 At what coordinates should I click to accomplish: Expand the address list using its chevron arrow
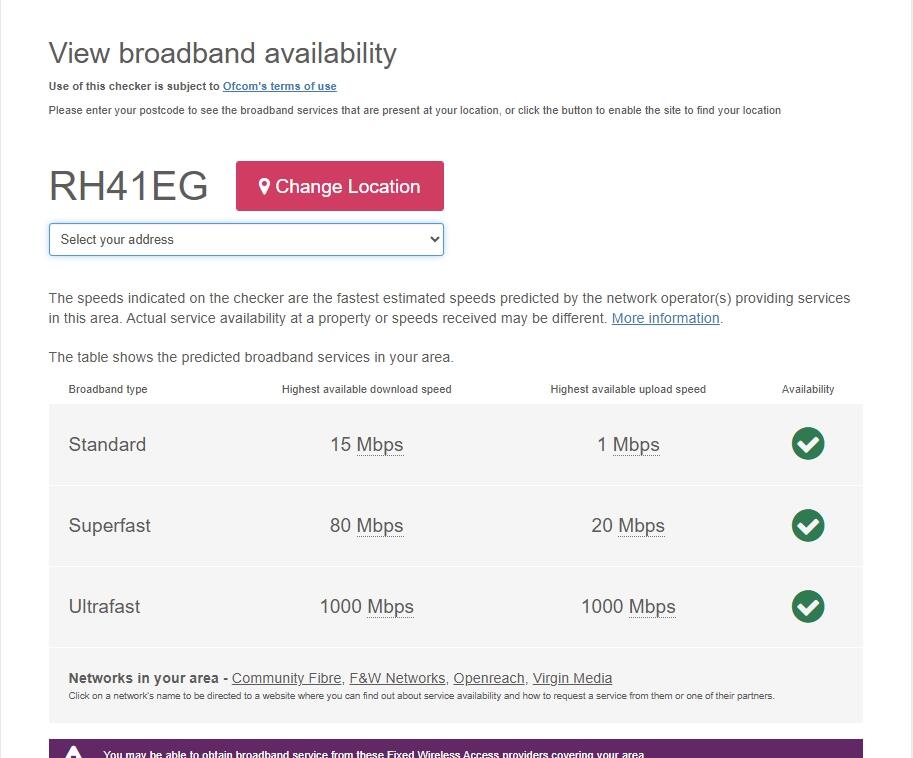click(432, 239)
